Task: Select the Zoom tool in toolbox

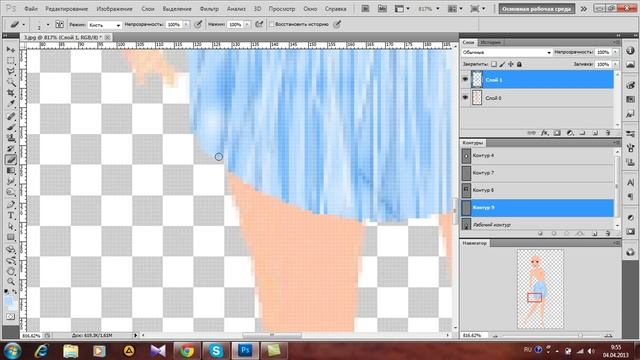Action: (11, 282)
